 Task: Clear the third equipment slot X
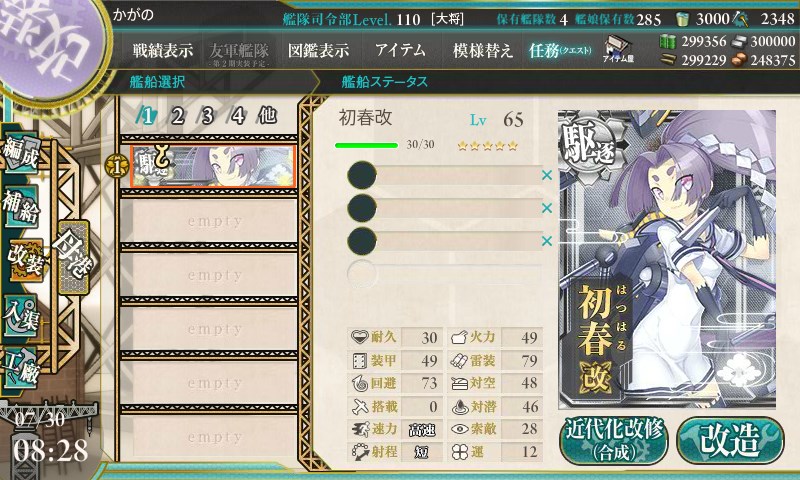point(547,241)
